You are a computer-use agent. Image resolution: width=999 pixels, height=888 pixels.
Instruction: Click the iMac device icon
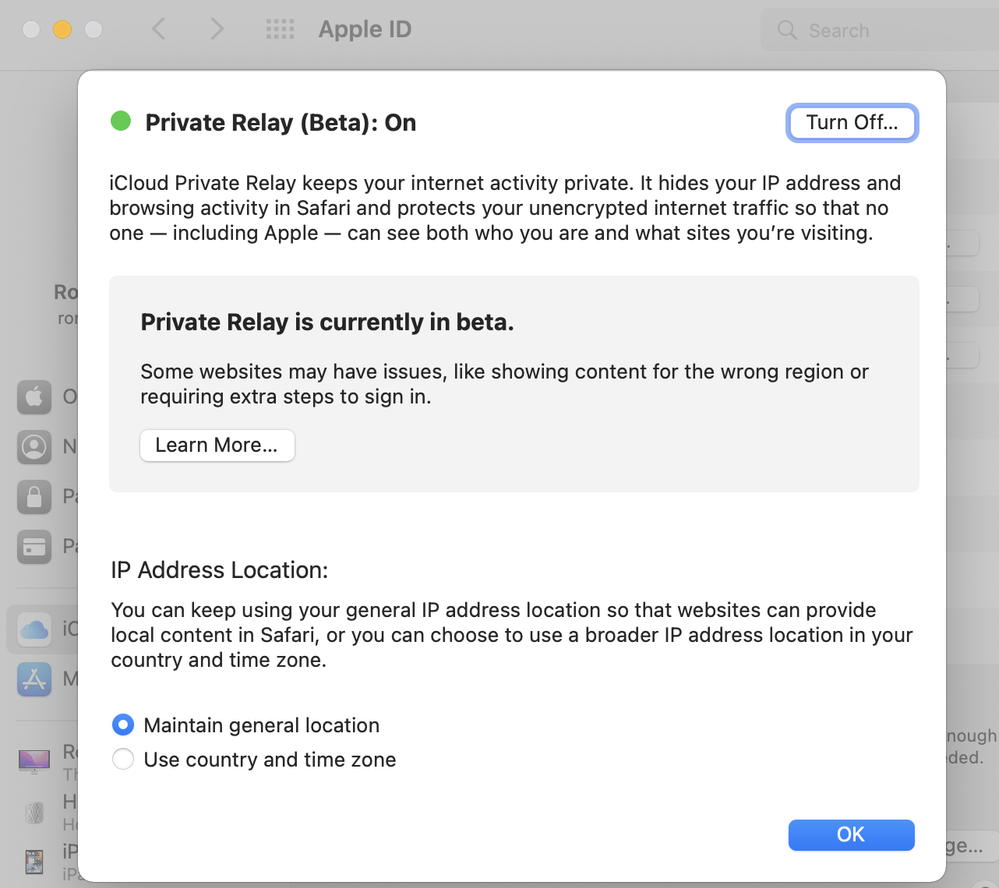coord(34,760)
